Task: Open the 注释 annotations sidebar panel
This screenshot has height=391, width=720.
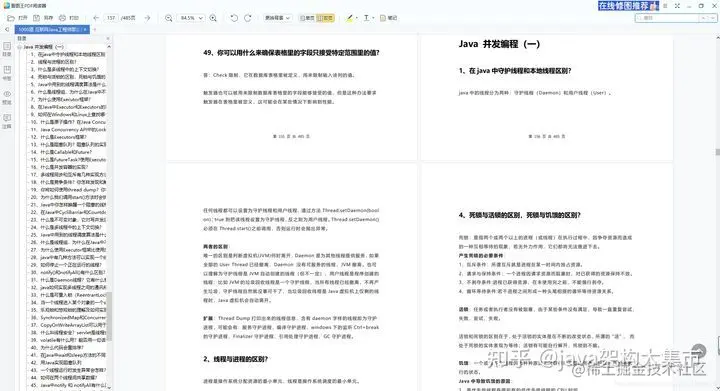Action: point(7,121)
